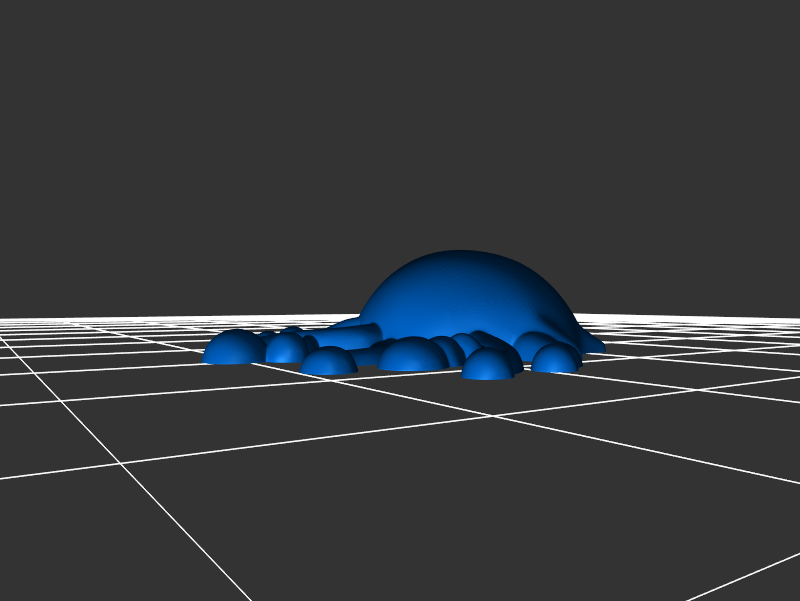The image size is (800, 601).
Task: Select the hemisphere nearest the camera
Action: pos(489,366)
